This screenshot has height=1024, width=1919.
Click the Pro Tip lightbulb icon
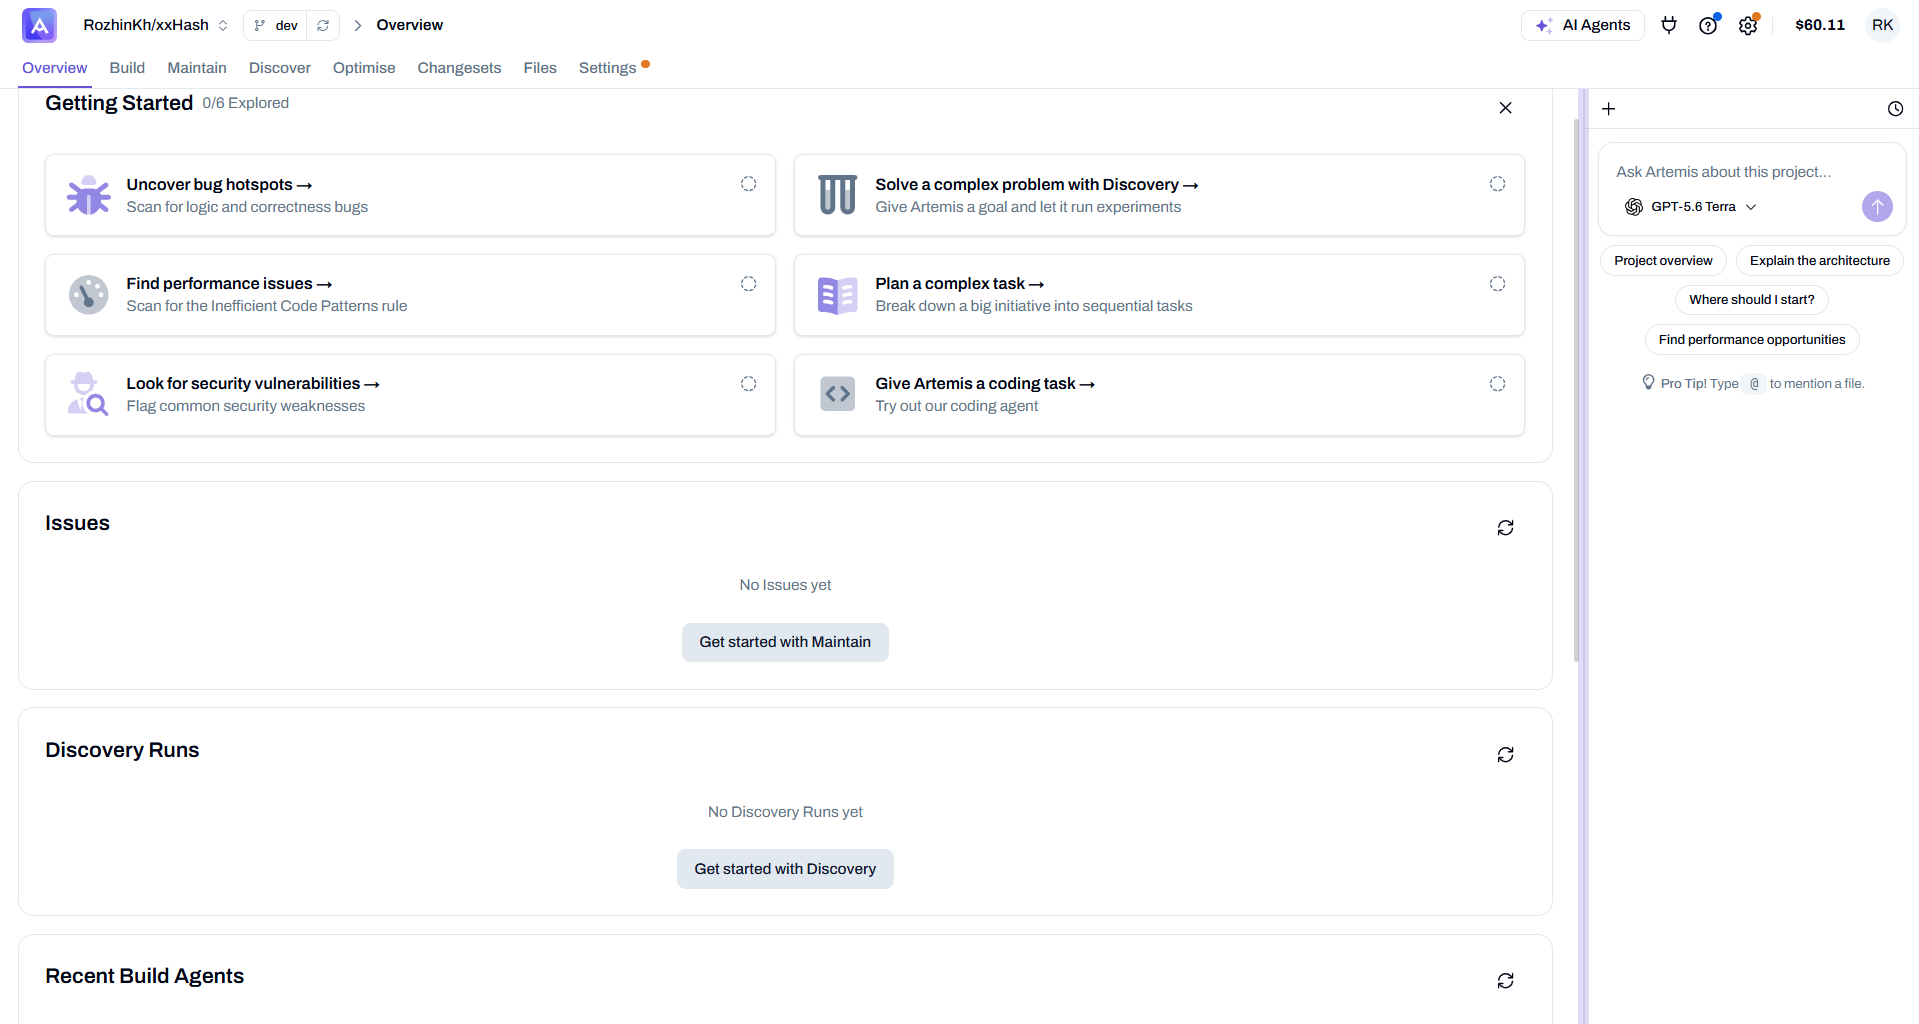point(1649,383)
